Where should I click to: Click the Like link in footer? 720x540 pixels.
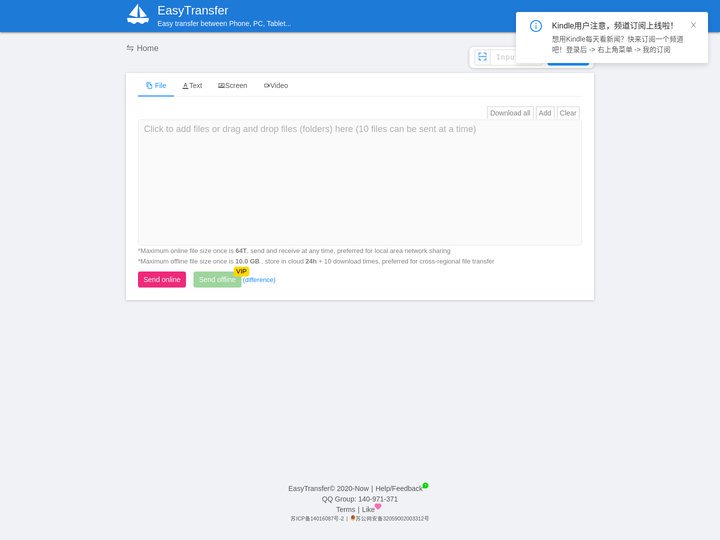pos(368,510)
